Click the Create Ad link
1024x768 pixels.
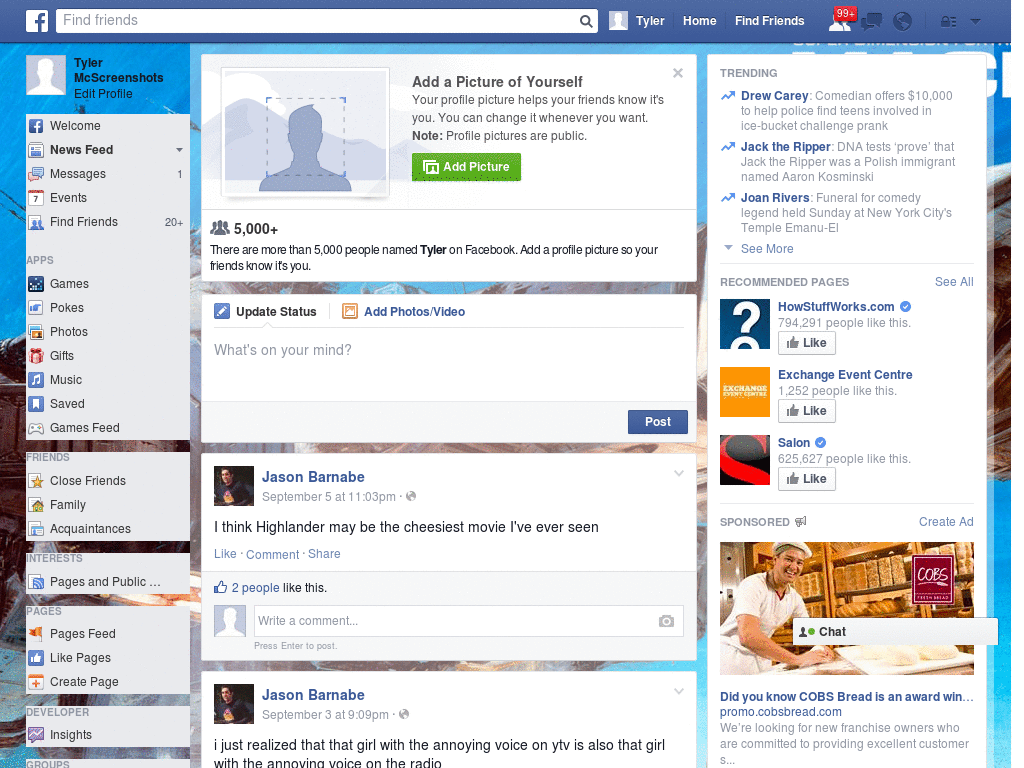tap(946, 522)
